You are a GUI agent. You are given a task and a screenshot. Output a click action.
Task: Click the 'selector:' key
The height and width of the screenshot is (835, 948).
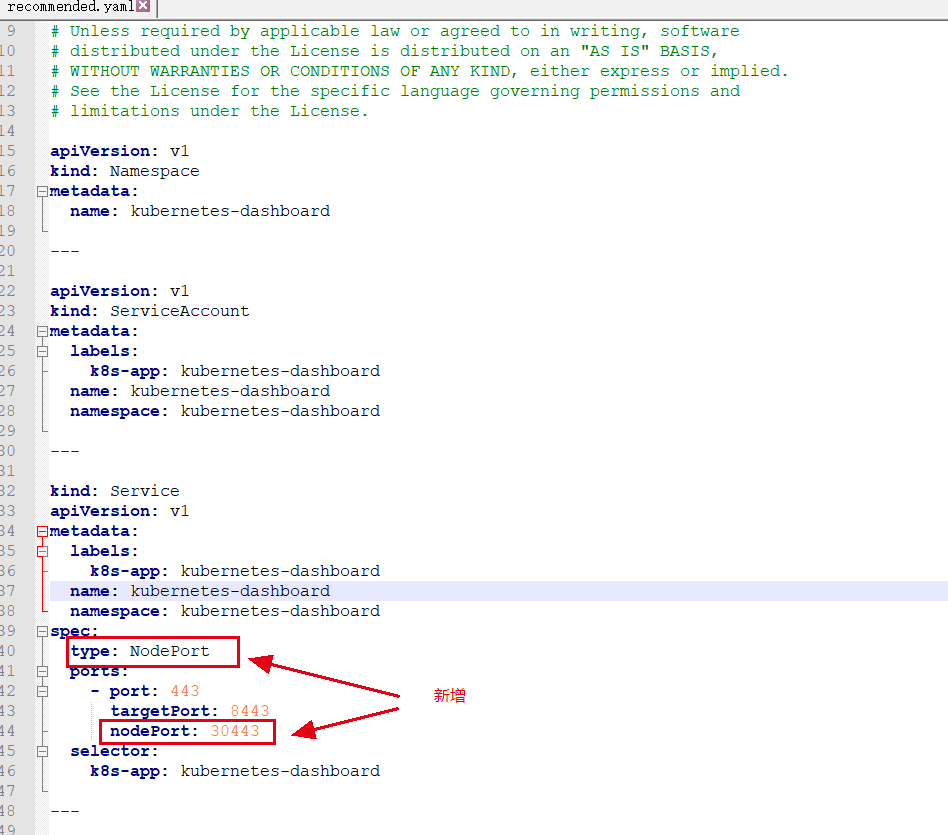point(114,751)
